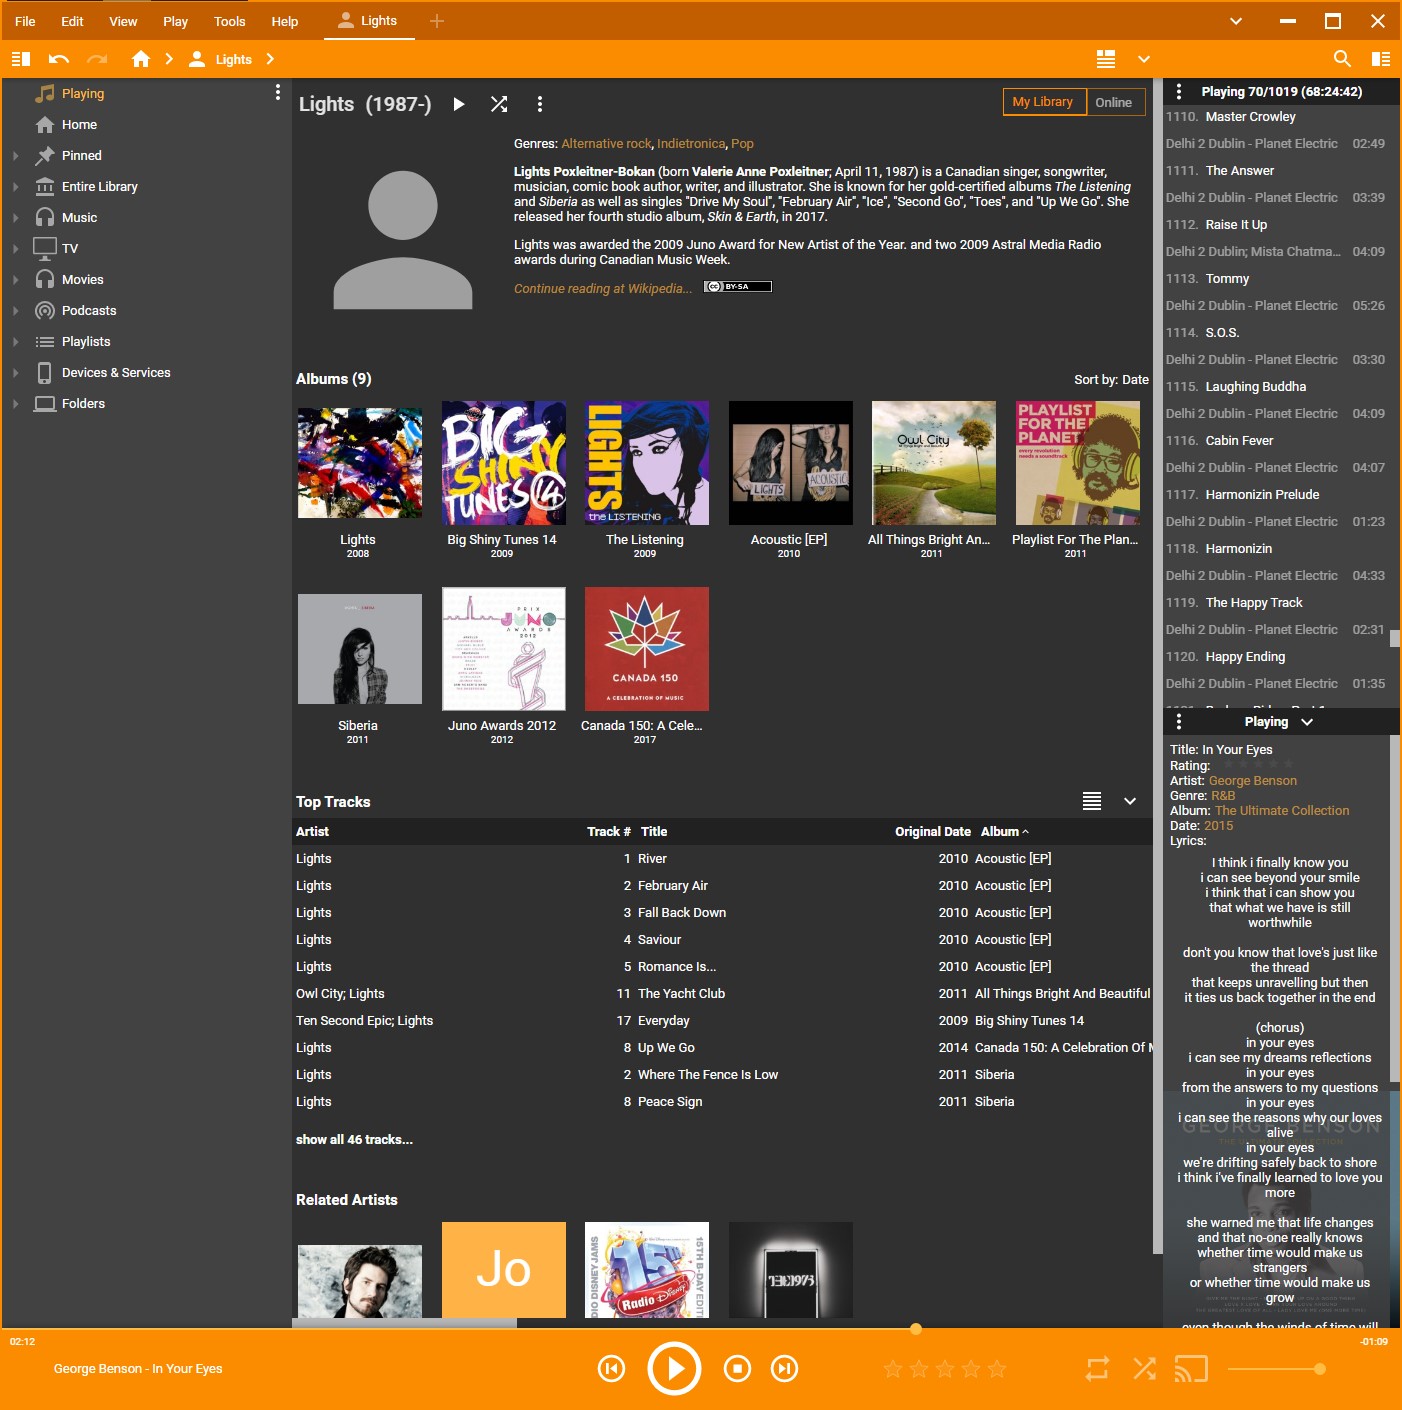Viewport: 1402px width, 1410px height.
Task: Click the Playlists list icon
Action: click(45, 341)
